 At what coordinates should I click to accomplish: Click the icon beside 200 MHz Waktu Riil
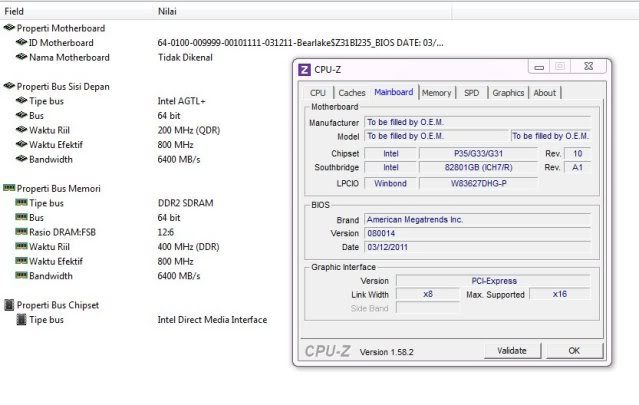pyautogui.click(x=21, y=130)
